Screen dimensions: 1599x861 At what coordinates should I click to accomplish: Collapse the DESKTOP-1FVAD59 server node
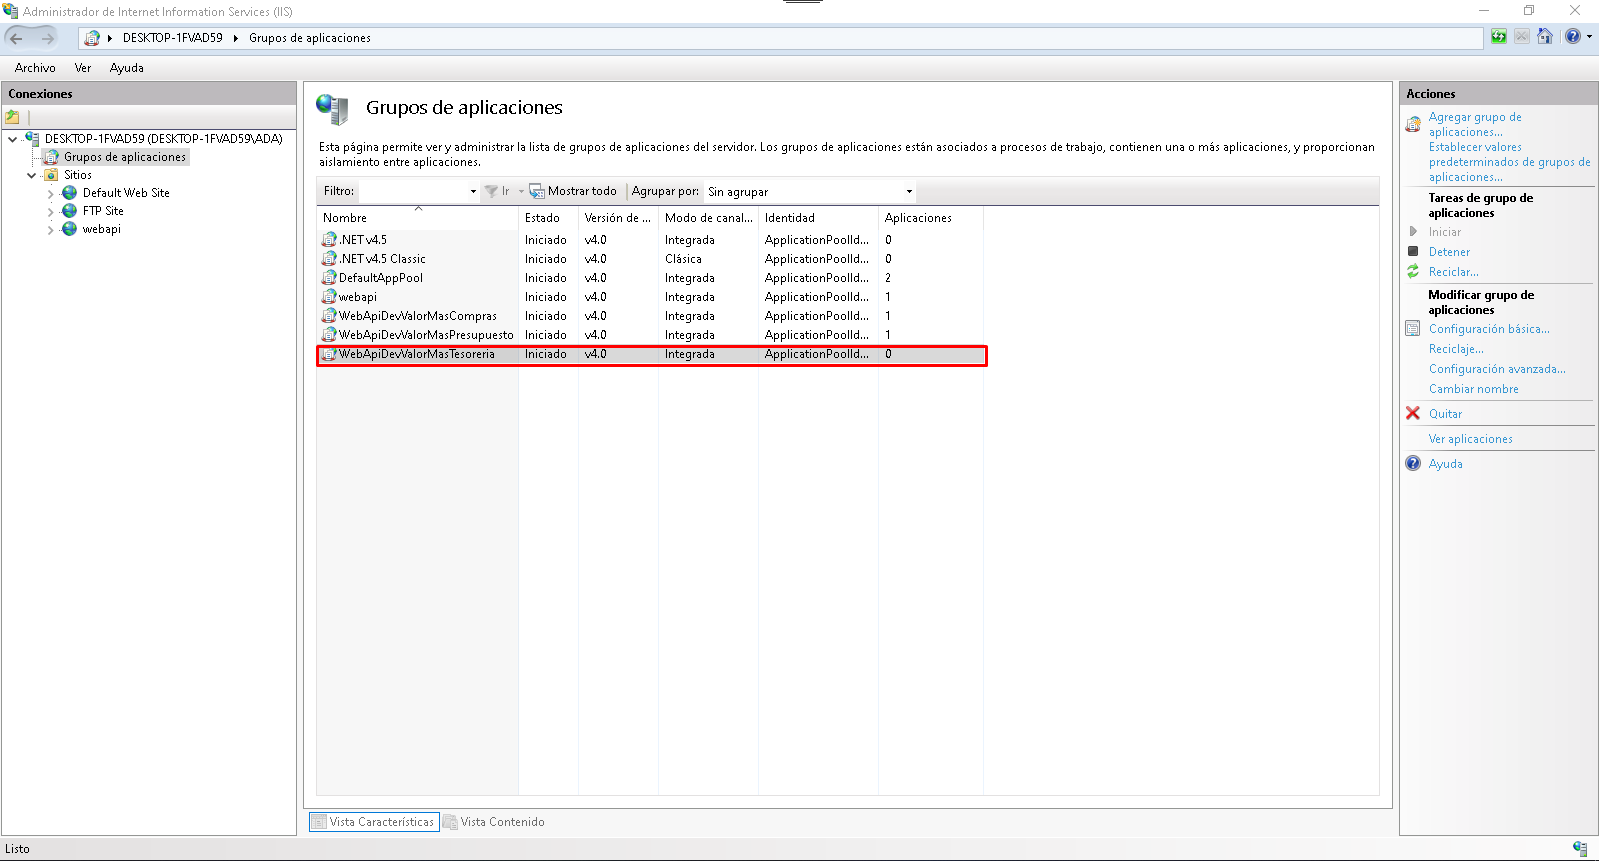[12, 139]
